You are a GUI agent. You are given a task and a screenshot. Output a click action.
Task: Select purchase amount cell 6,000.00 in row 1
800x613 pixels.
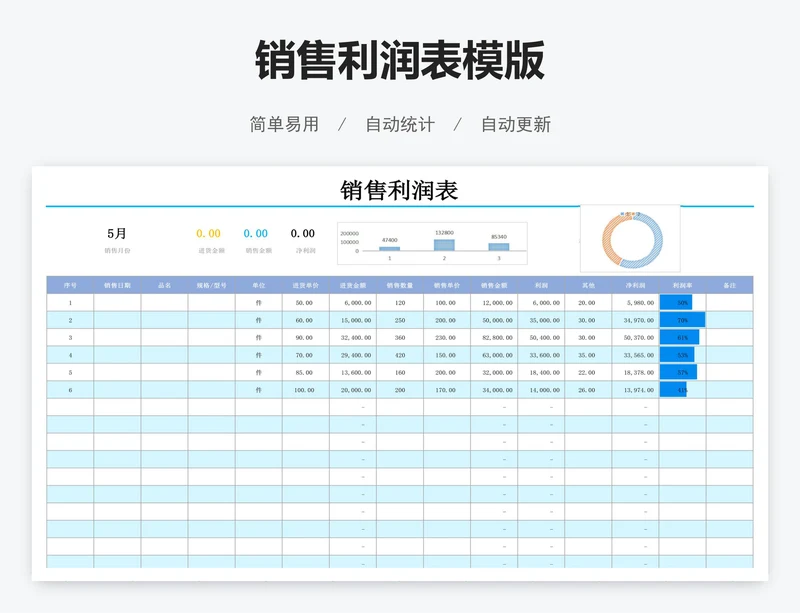(x=353, y=303)
